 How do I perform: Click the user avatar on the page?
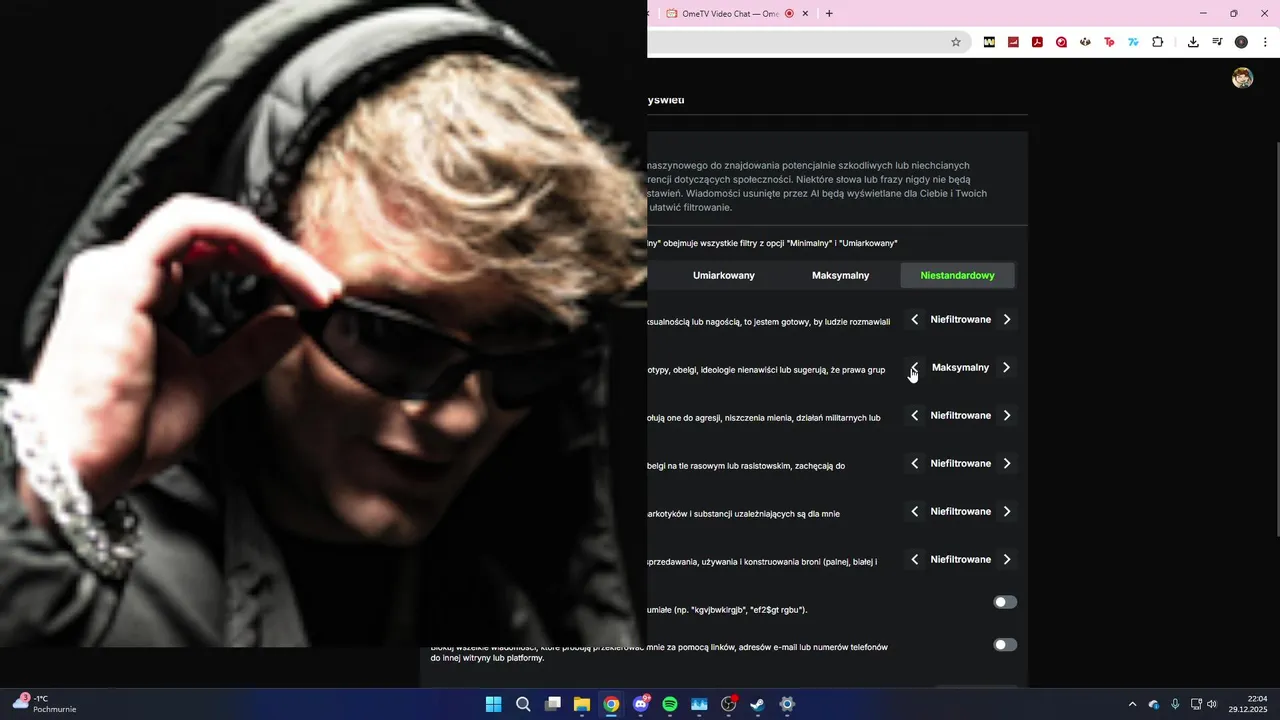point(1242,78)
